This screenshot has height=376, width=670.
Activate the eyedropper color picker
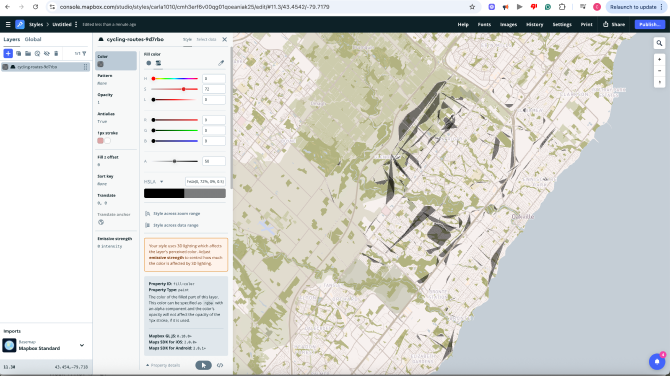[221, 63]
